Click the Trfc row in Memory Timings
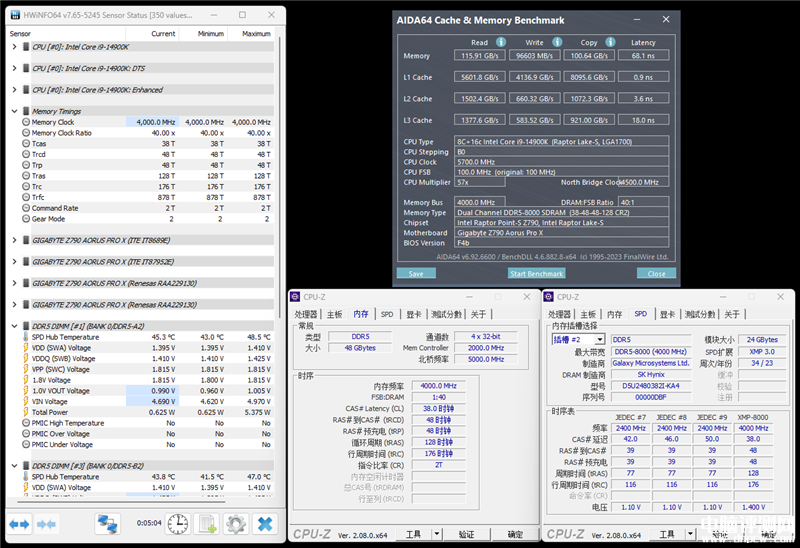Viewport: 800px width, 548px height. point(147,197)
